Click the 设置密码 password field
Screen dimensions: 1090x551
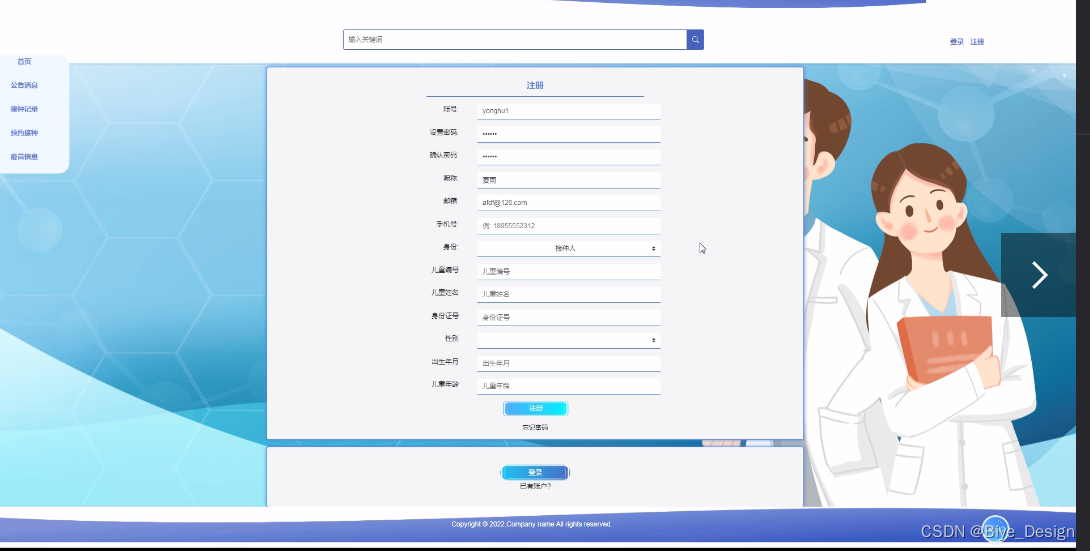coord(569,133)
